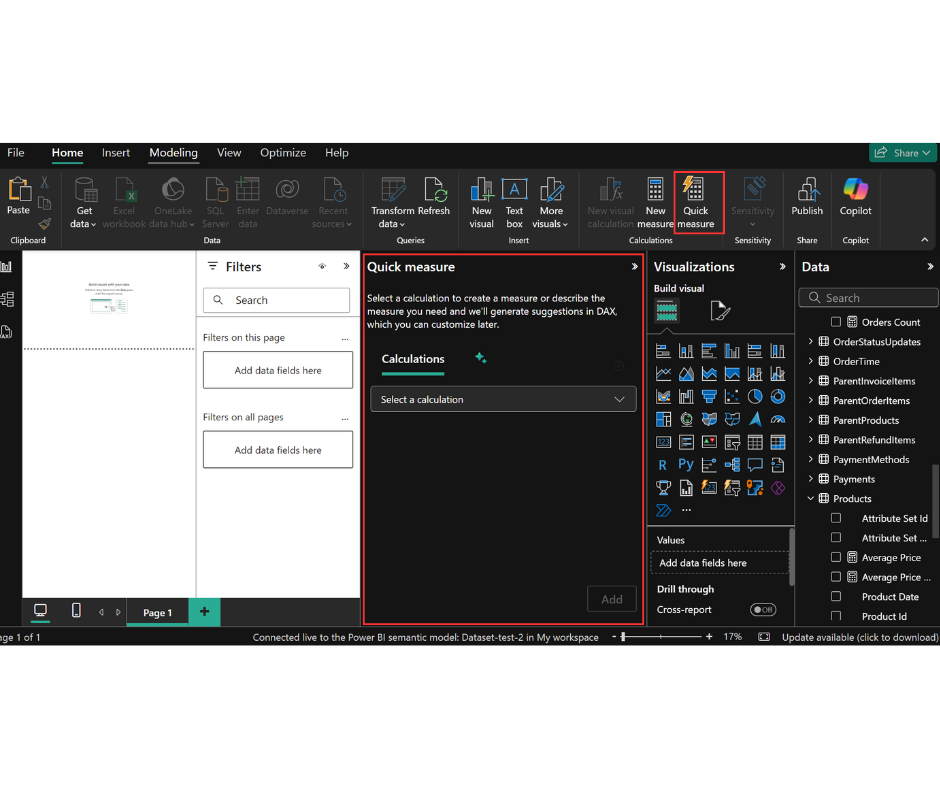Check the Orders Count measure
940x788 pixels.
point(836,322)
